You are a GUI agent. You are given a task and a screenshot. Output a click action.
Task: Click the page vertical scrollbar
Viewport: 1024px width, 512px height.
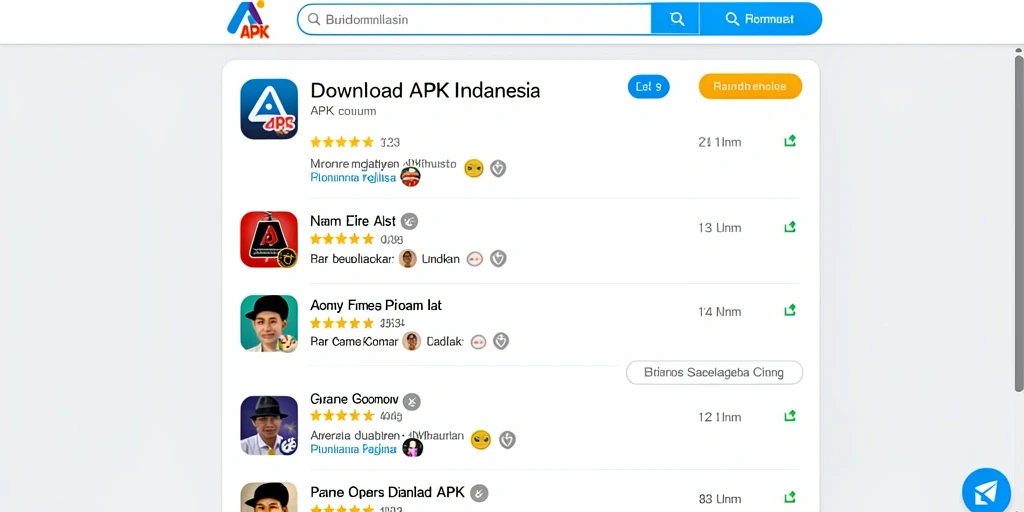[1019, 223]
